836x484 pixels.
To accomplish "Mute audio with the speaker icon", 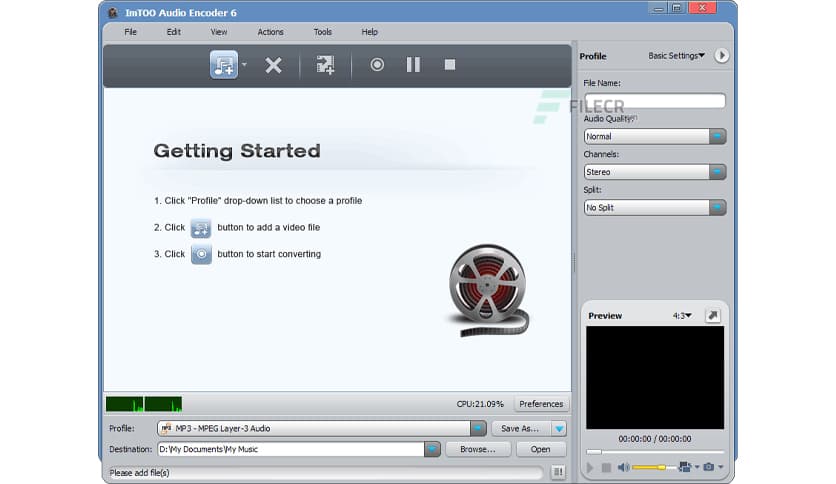I will (623, 467).
